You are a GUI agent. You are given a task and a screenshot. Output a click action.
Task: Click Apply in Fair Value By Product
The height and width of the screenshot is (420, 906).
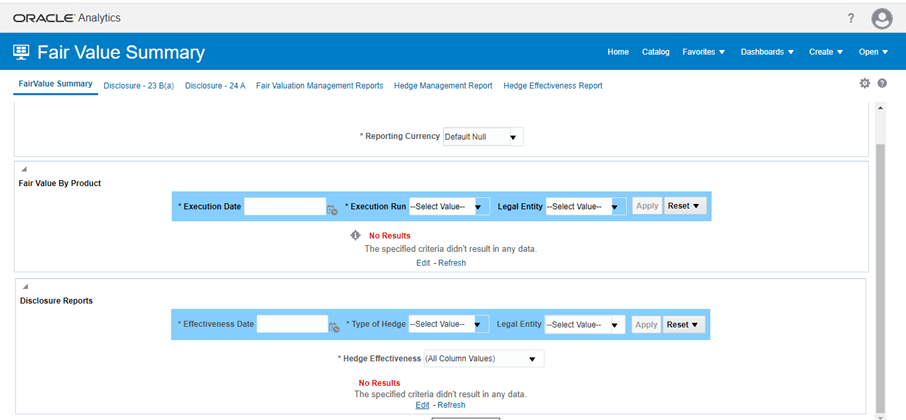click(x=647, y=206)
